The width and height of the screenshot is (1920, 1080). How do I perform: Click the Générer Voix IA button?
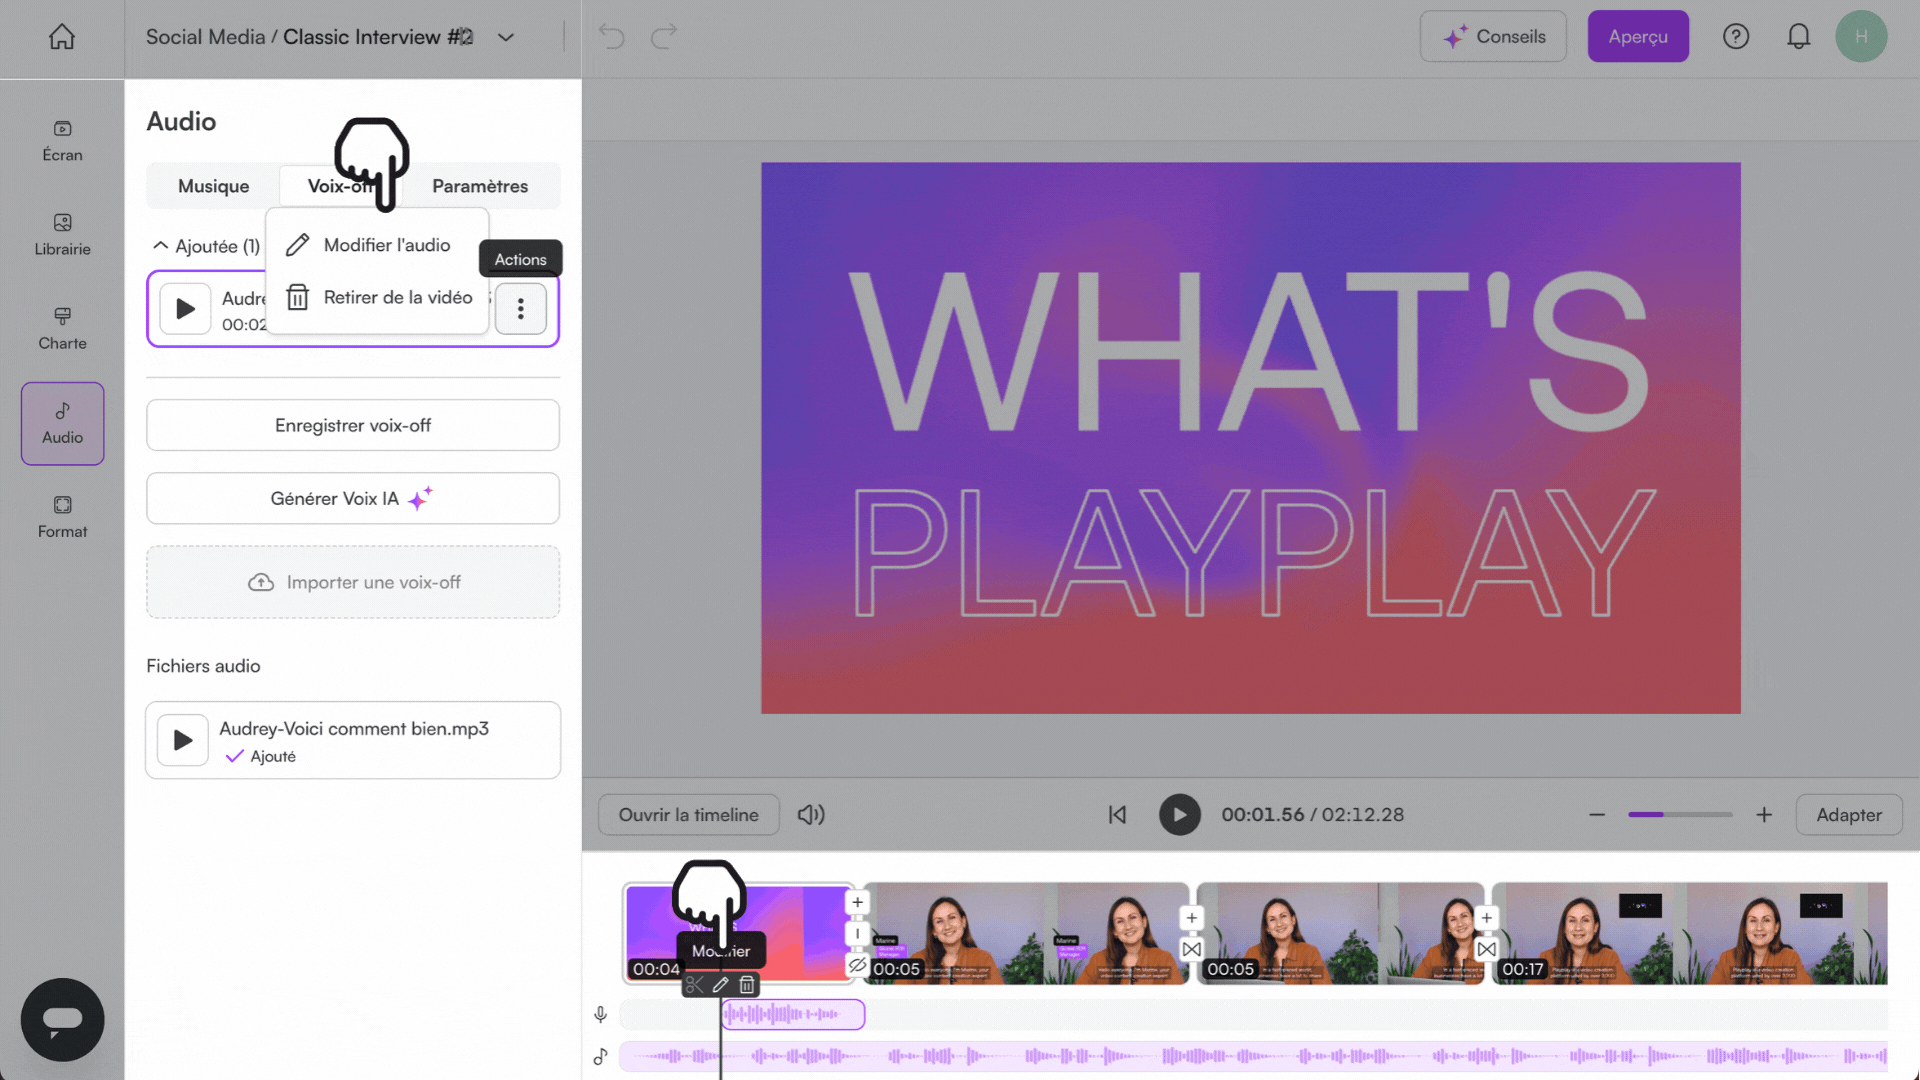click(352, 498)
